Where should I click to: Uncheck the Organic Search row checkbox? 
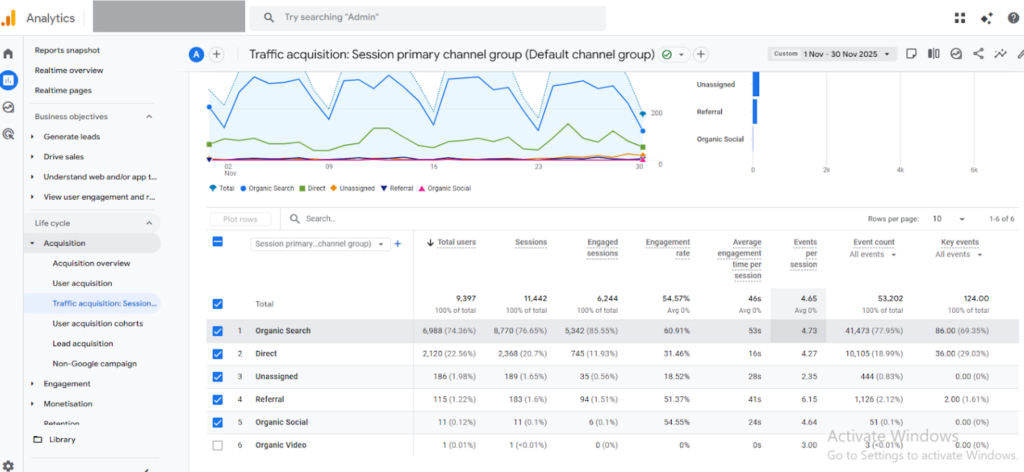[x=218, y=331]
